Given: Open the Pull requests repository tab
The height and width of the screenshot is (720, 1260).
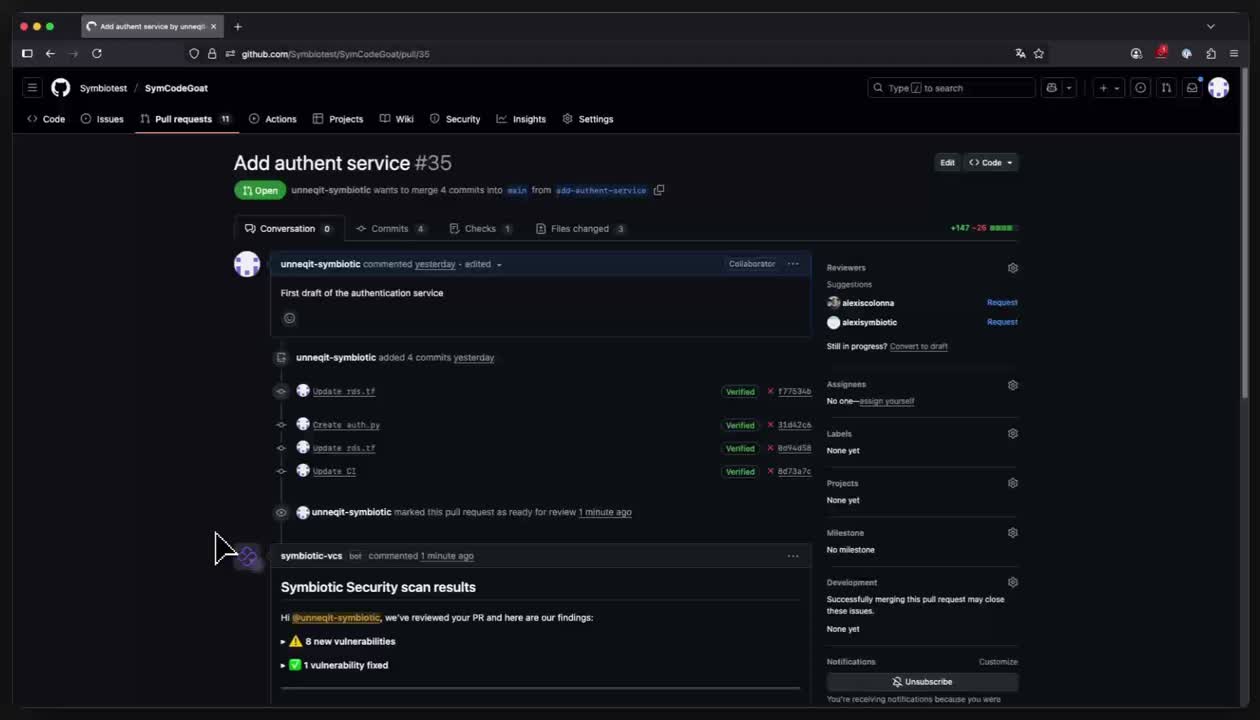Looking at the screenshot, I should tap(186, 119).
